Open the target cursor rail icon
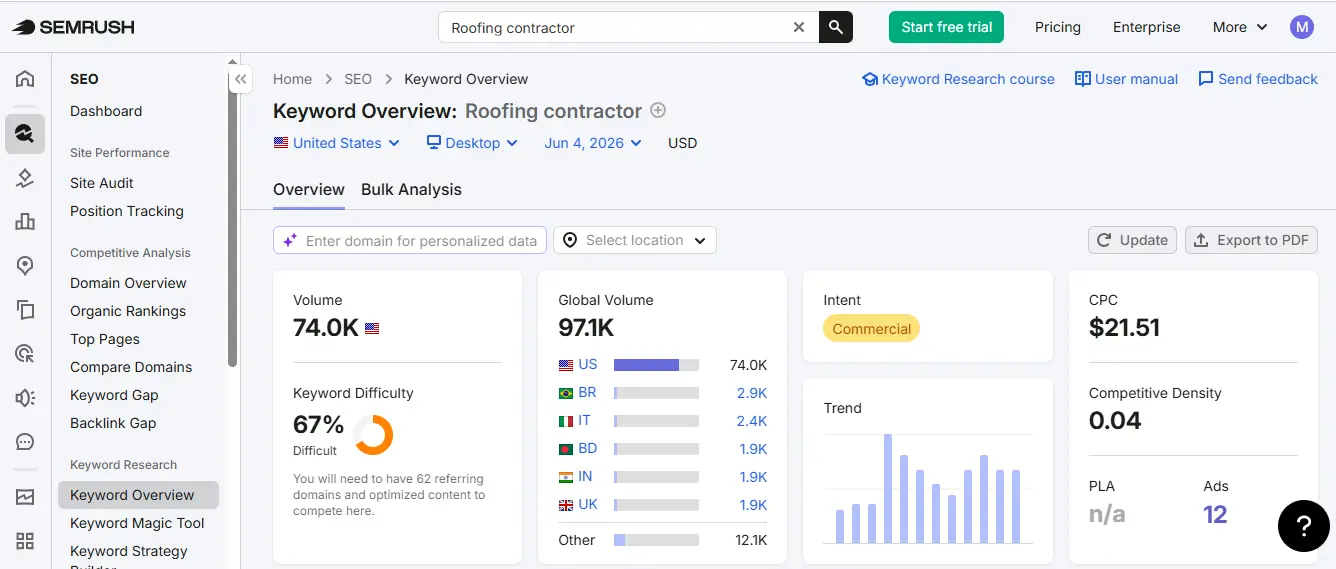 [x=25, y=354]
